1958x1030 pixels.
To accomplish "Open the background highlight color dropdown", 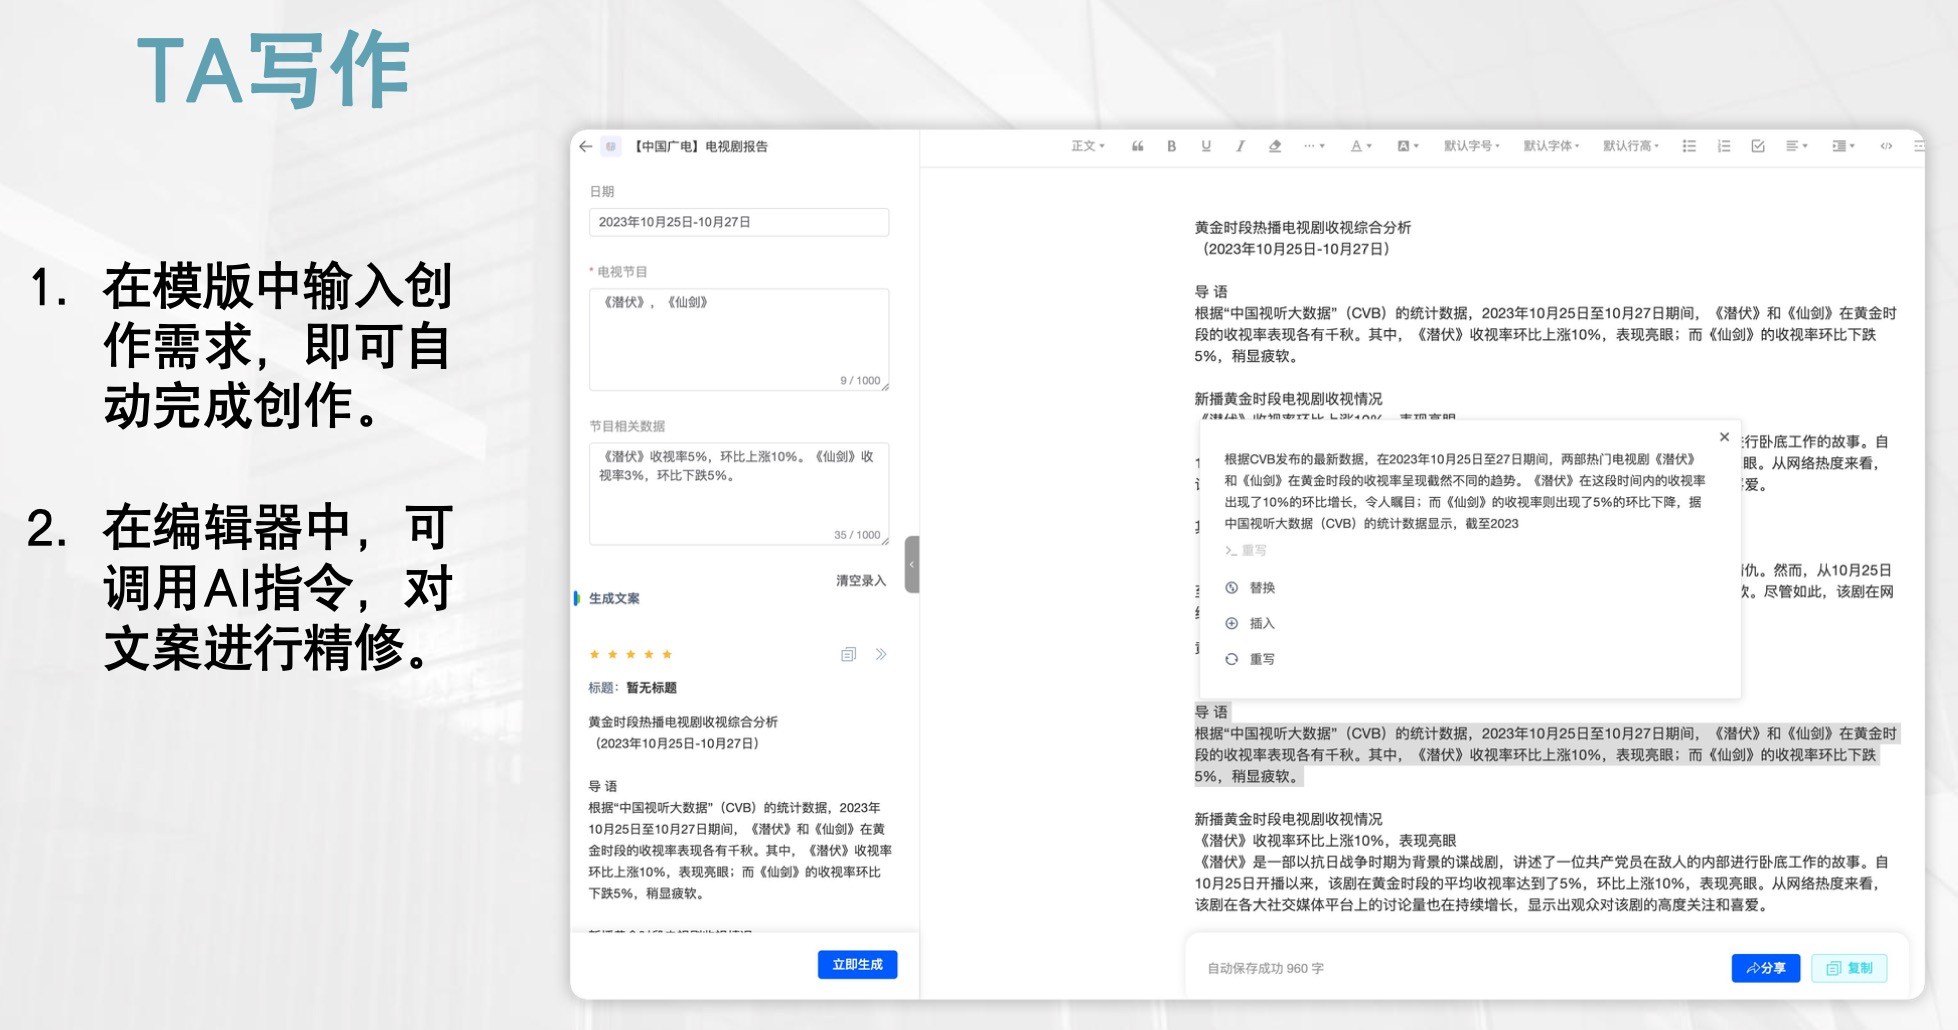I will (1408, 146).
